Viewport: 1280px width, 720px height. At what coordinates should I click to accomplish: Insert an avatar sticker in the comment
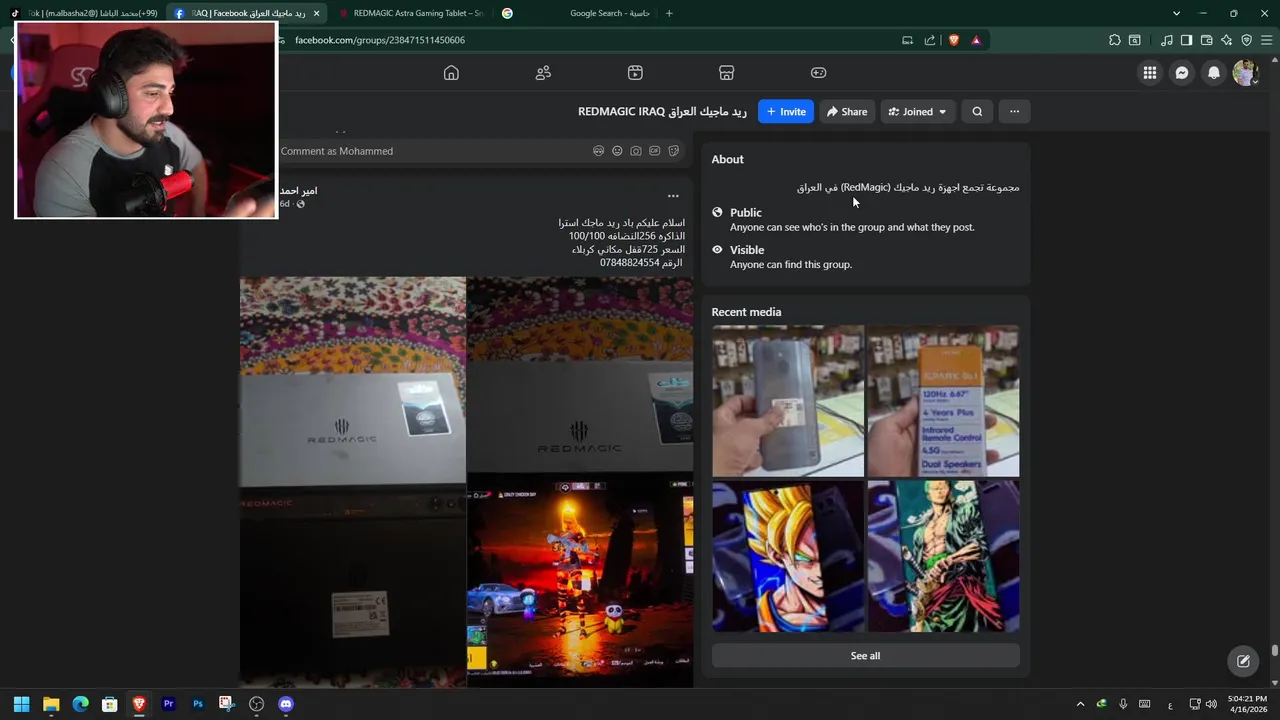[598, 151]
